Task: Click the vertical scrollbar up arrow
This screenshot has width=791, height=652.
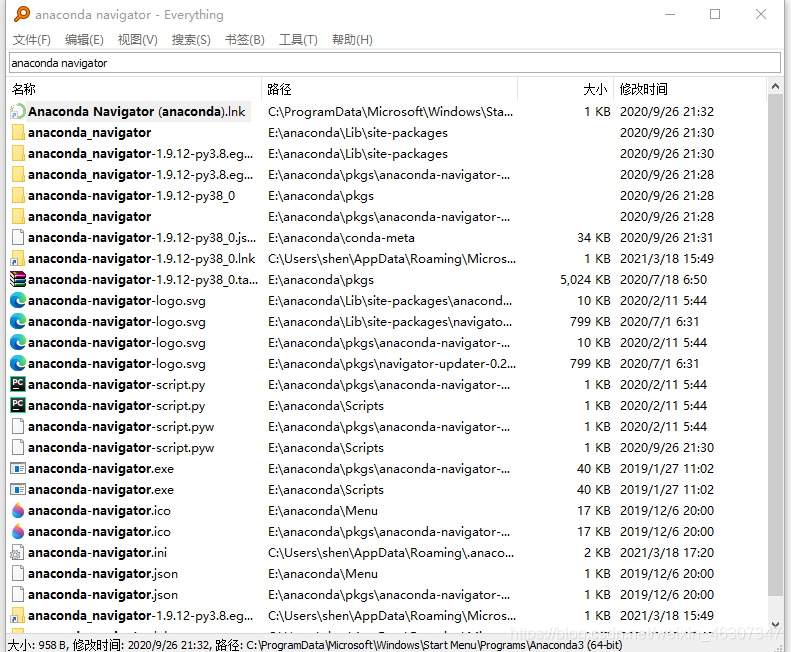Action: (x=775, y=87)
